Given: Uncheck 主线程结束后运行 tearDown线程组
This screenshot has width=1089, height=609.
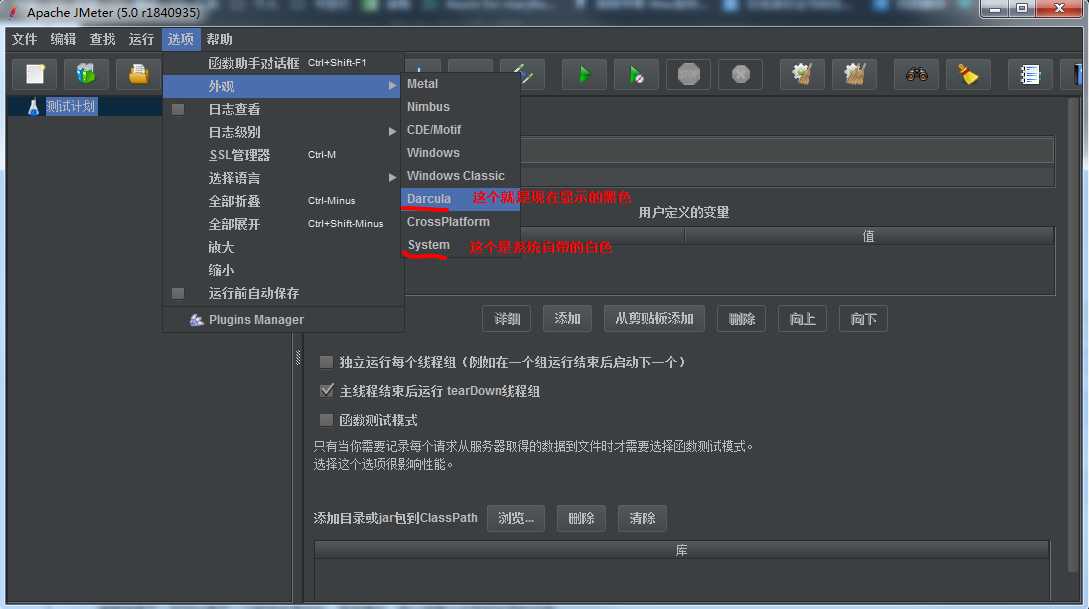Looking at the screenshot, I should click(x=326, y=390).
